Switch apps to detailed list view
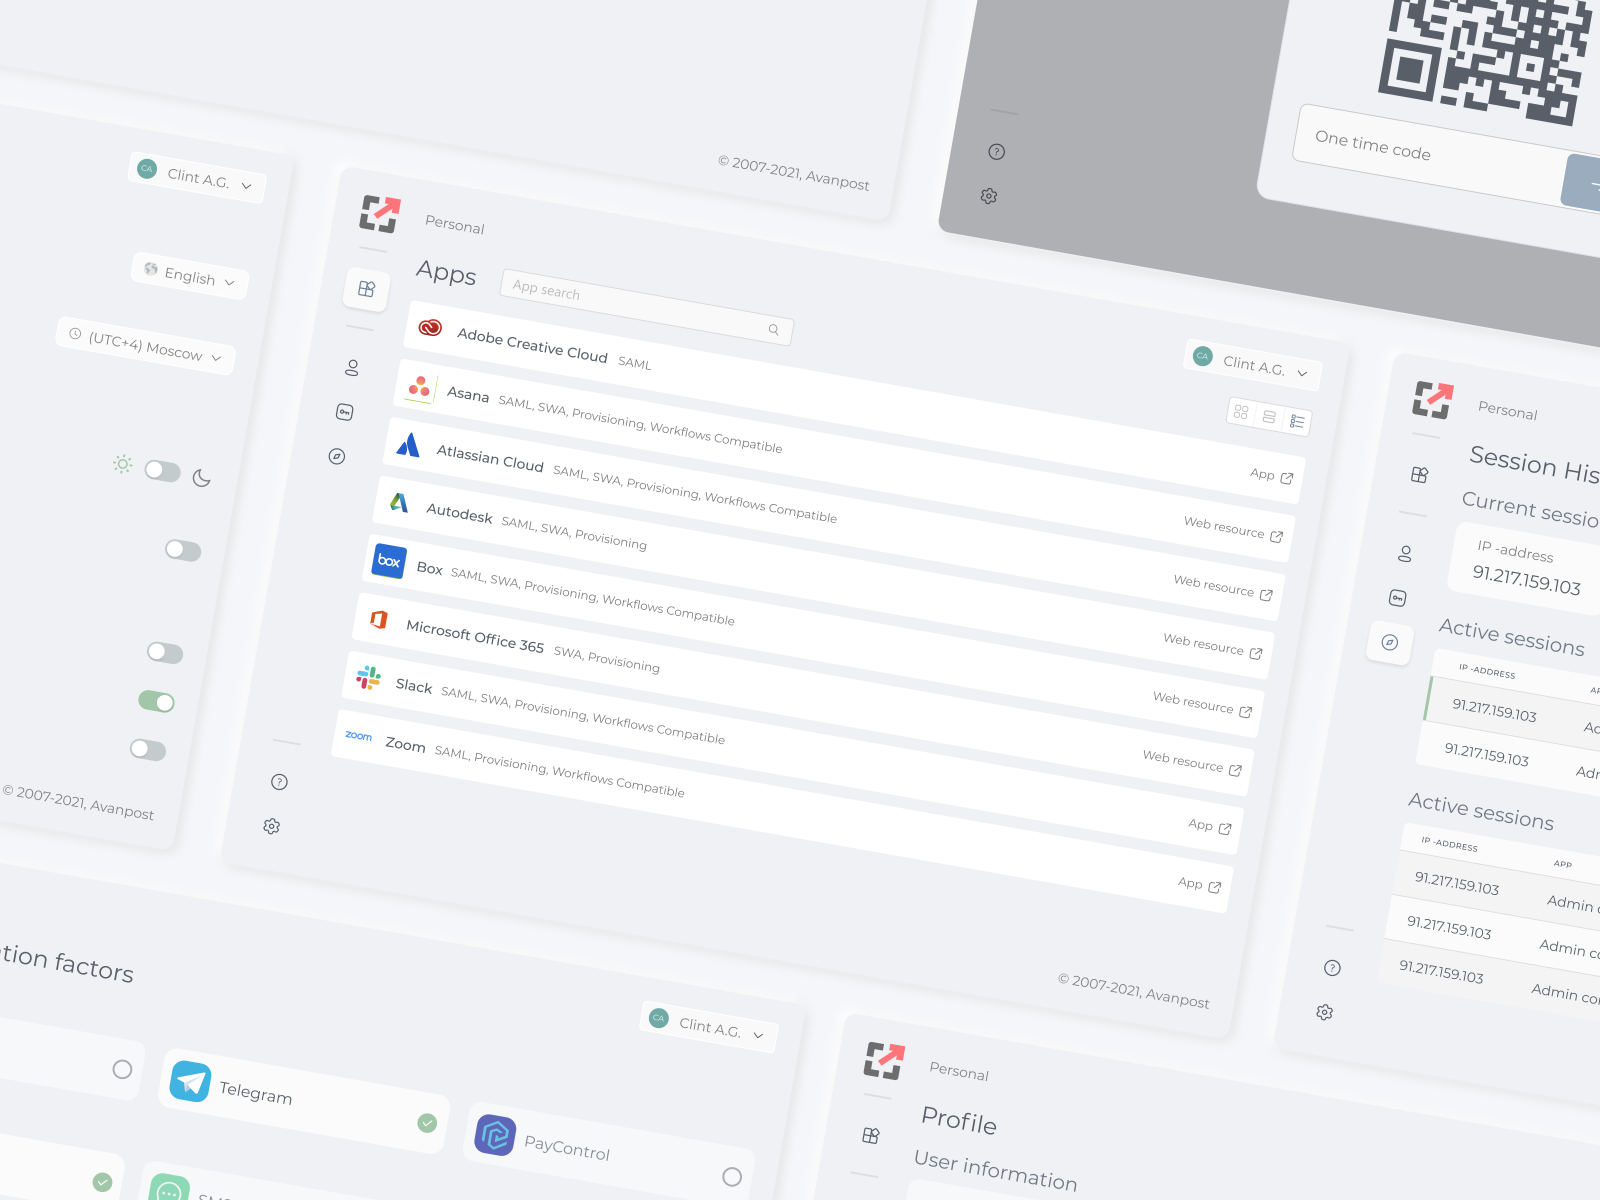Image resolution: width=1600 pixels, height=1200 pixels. 1296,421
